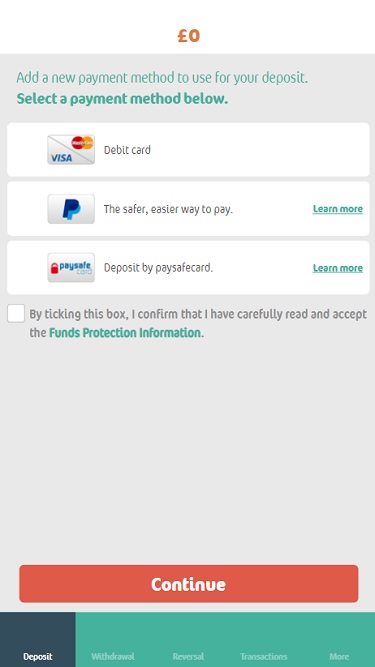
Task: Open the More tab
Action: 339,640
